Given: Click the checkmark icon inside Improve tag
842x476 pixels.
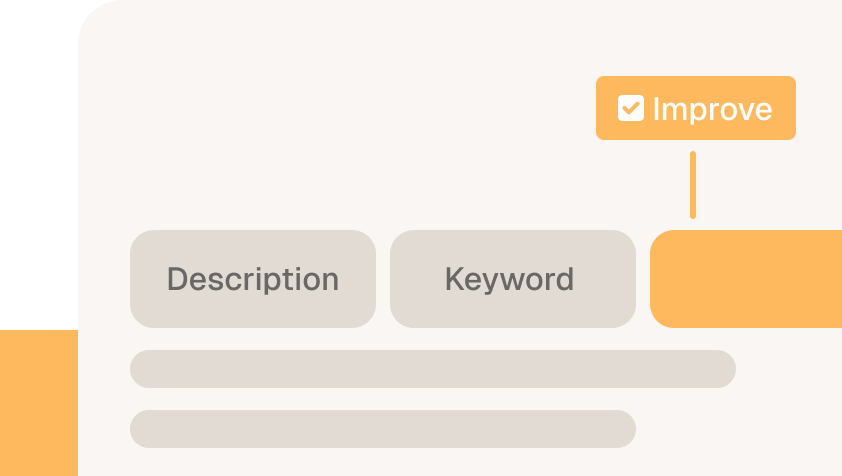Looking at the screenshot, I should point(630,108).
